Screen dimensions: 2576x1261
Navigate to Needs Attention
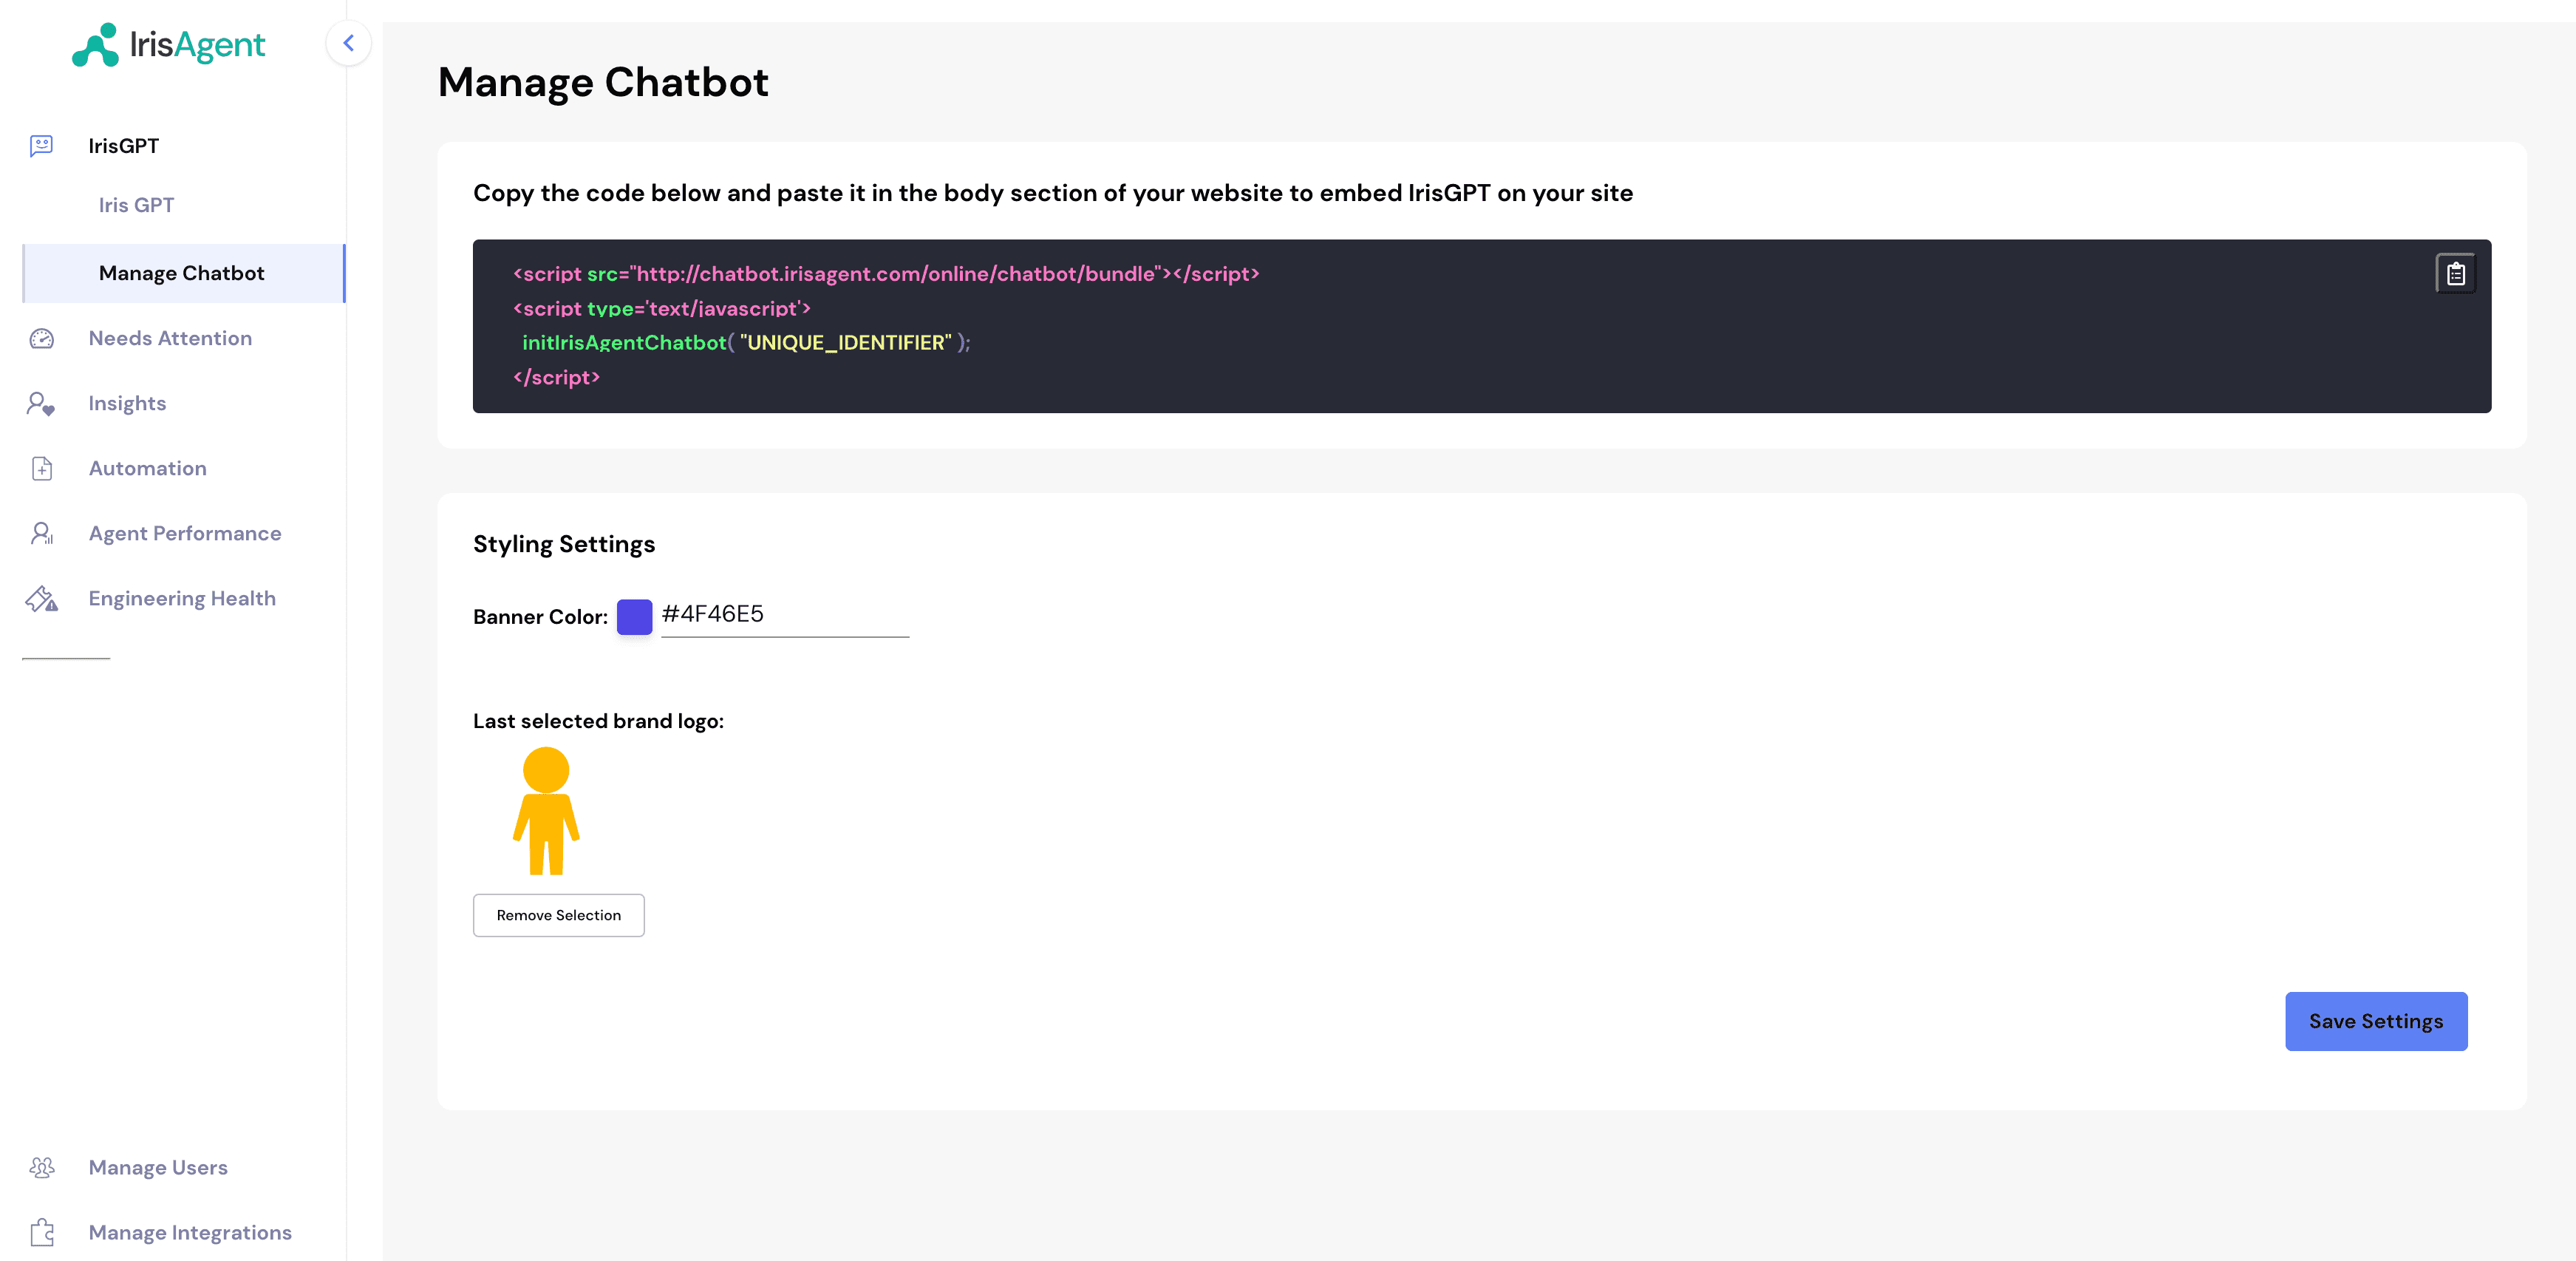[x=170, y=338]
